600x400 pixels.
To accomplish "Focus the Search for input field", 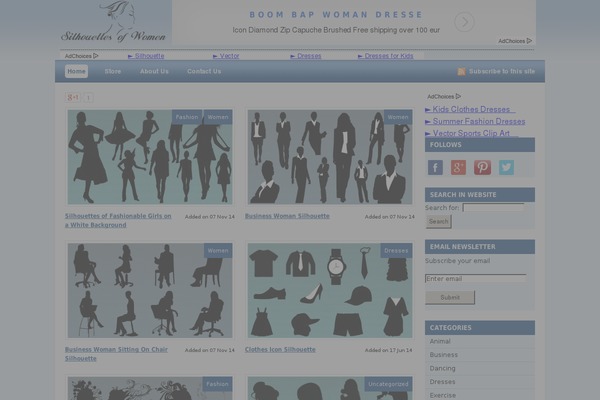I will (494, 207).
